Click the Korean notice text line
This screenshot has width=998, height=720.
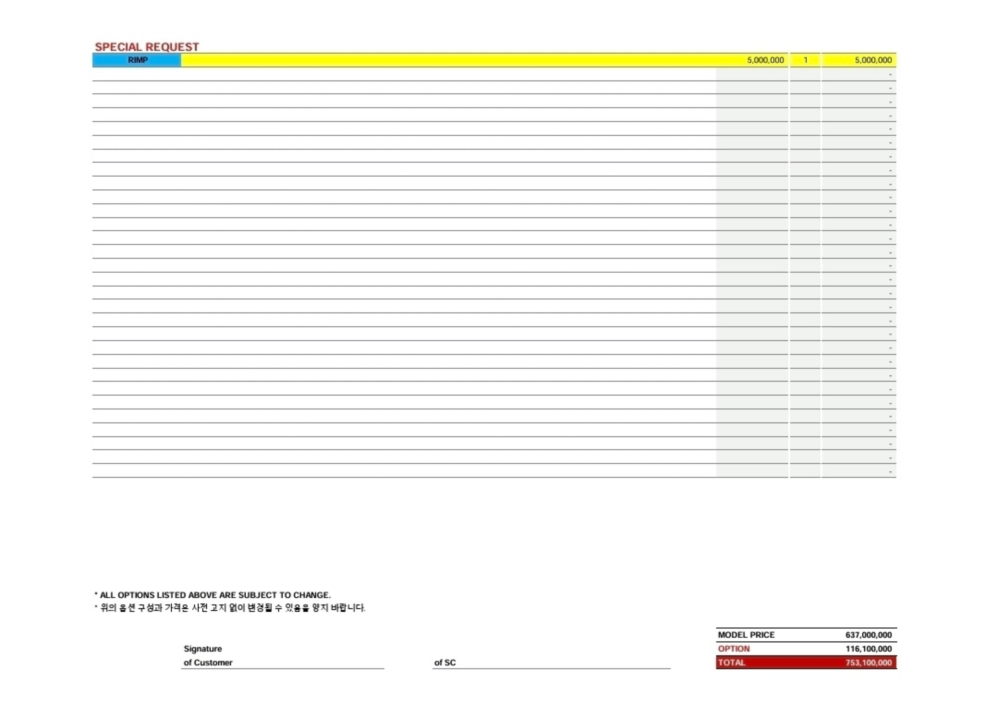tap(230, 608)
